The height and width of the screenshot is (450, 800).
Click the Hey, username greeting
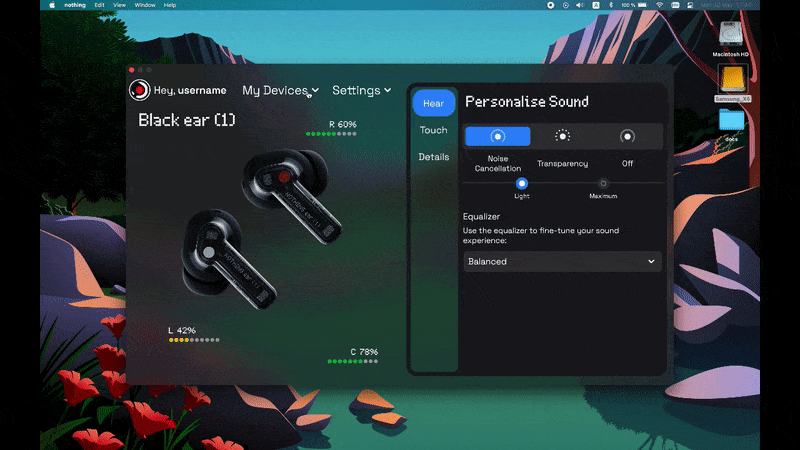click(x=190, y=90)
